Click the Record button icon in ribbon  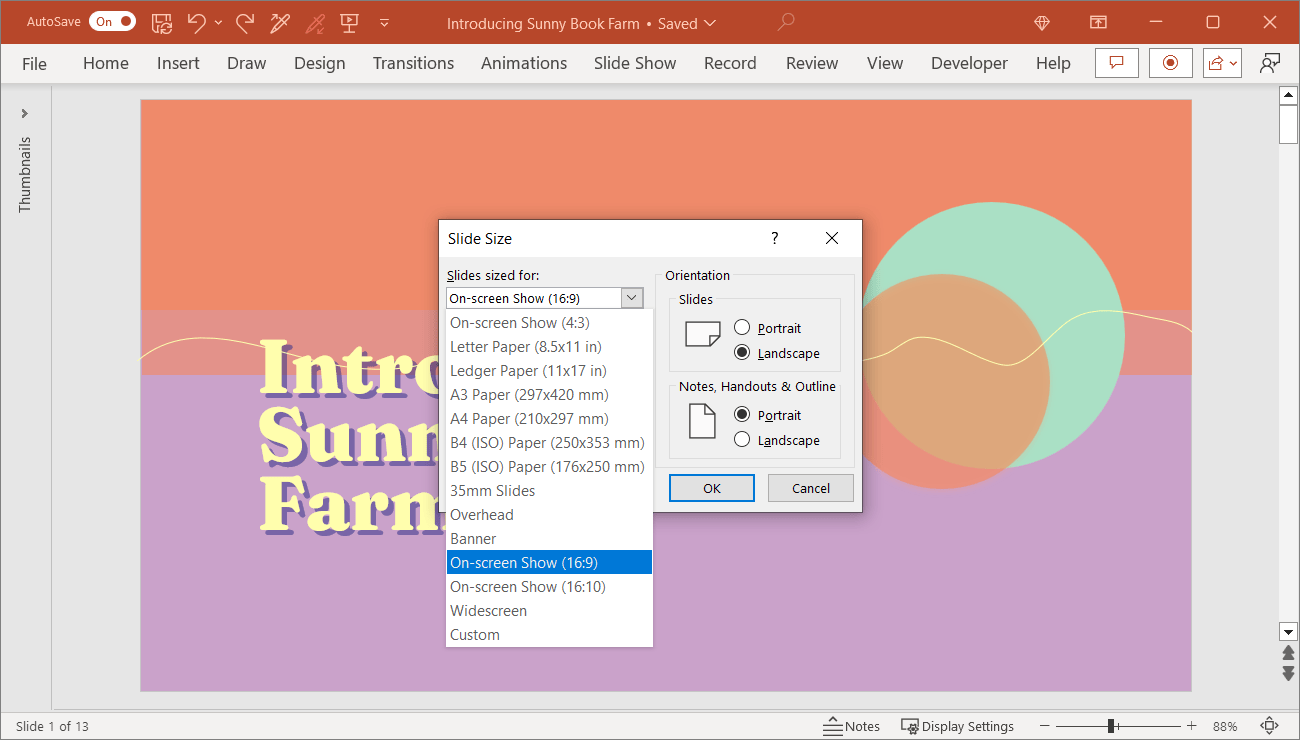click(x=1170, y=63)
